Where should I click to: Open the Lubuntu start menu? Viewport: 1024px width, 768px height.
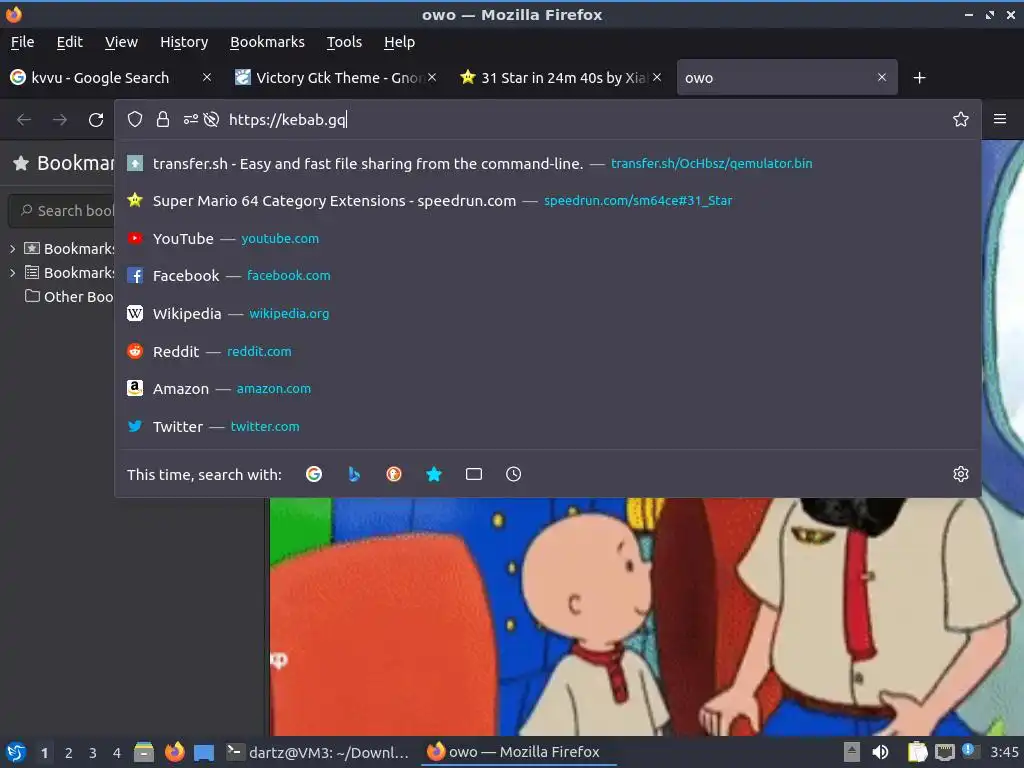pyautogui.click(x=16, y=752)
